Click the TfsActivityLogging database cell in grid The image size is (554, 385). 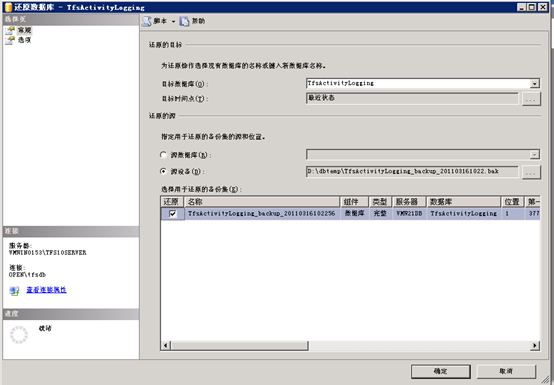click(464, 213)
